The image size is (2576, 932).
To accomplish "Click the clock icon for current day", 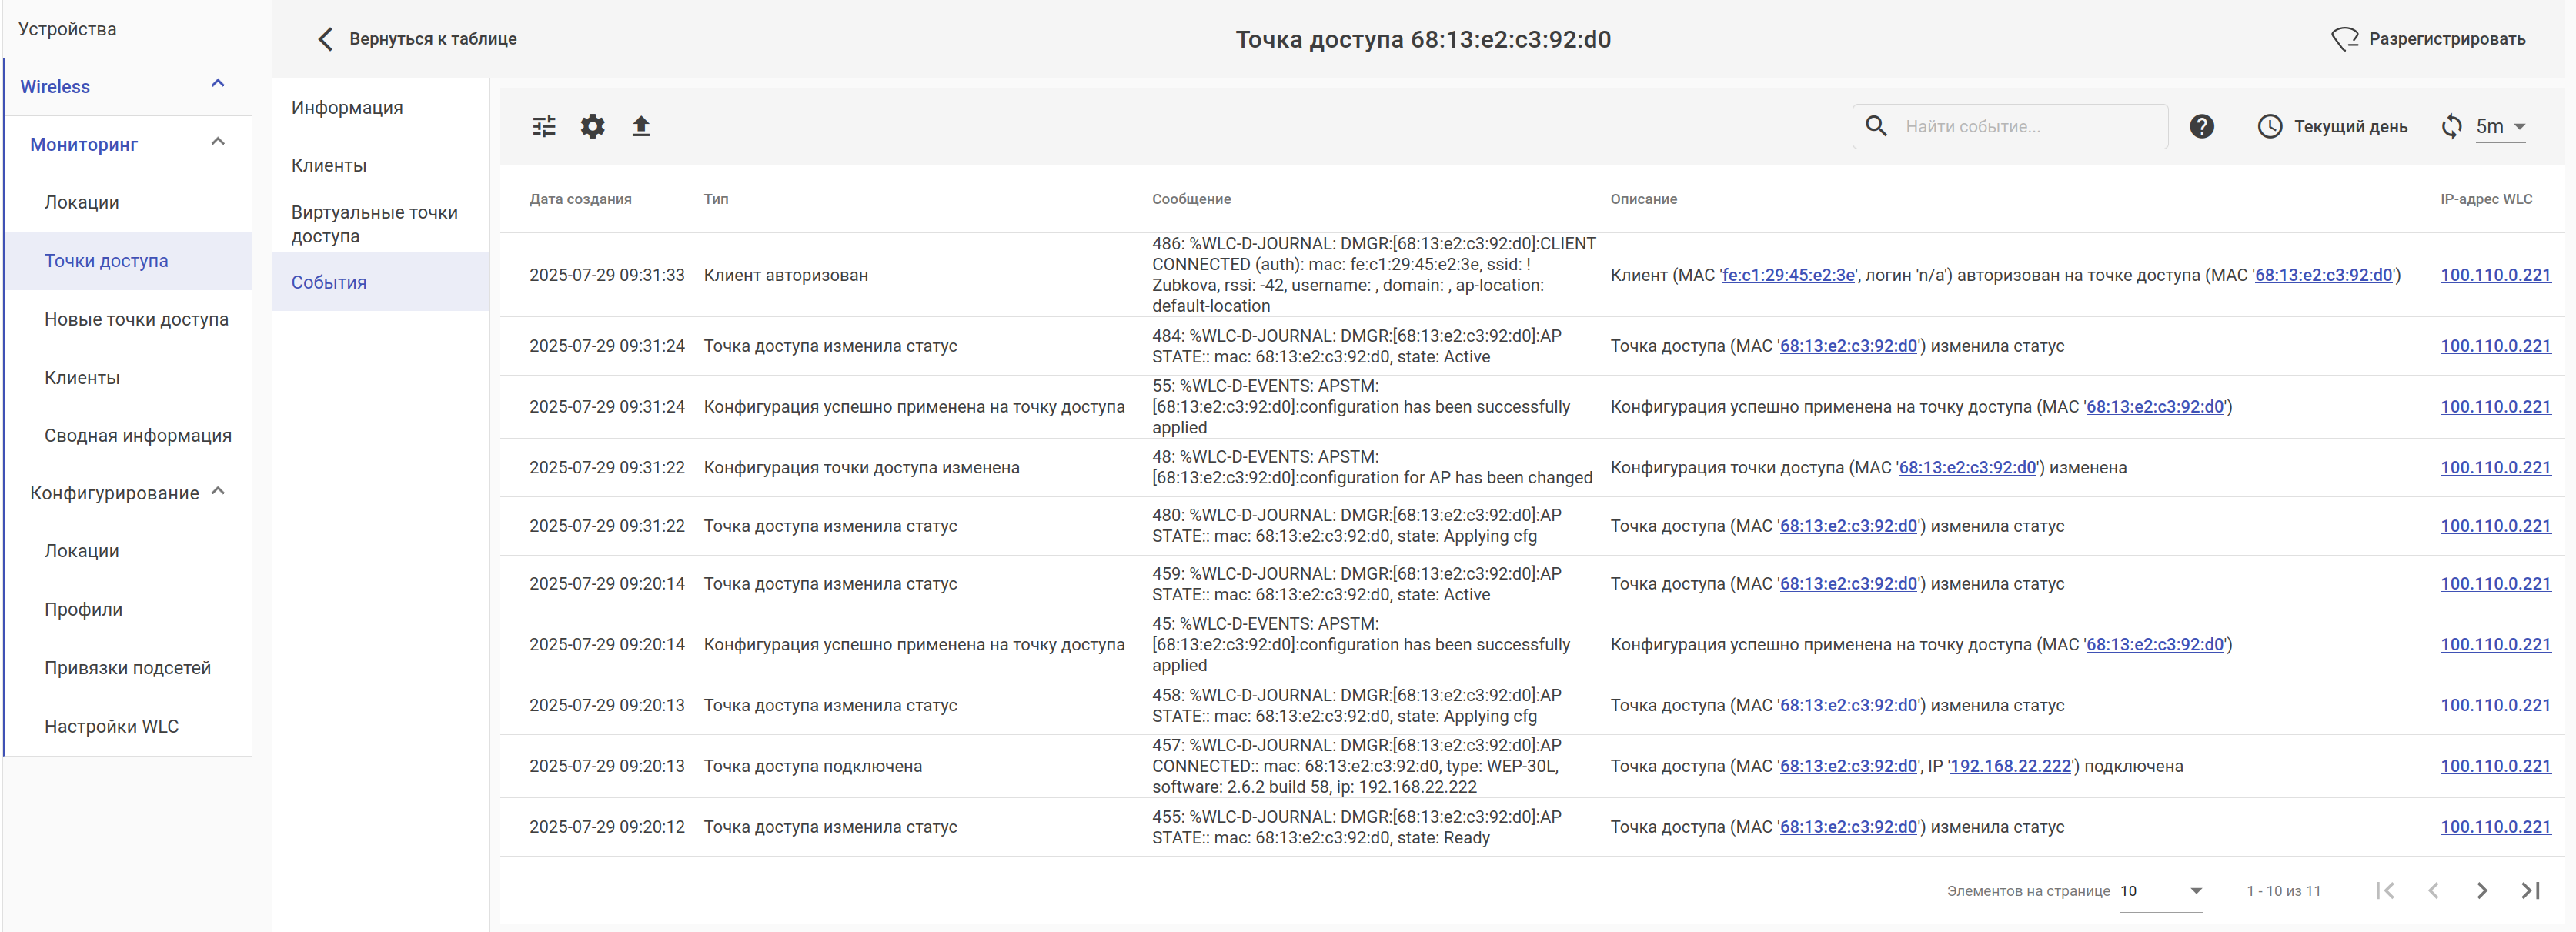I will (x=2269, y=126).
